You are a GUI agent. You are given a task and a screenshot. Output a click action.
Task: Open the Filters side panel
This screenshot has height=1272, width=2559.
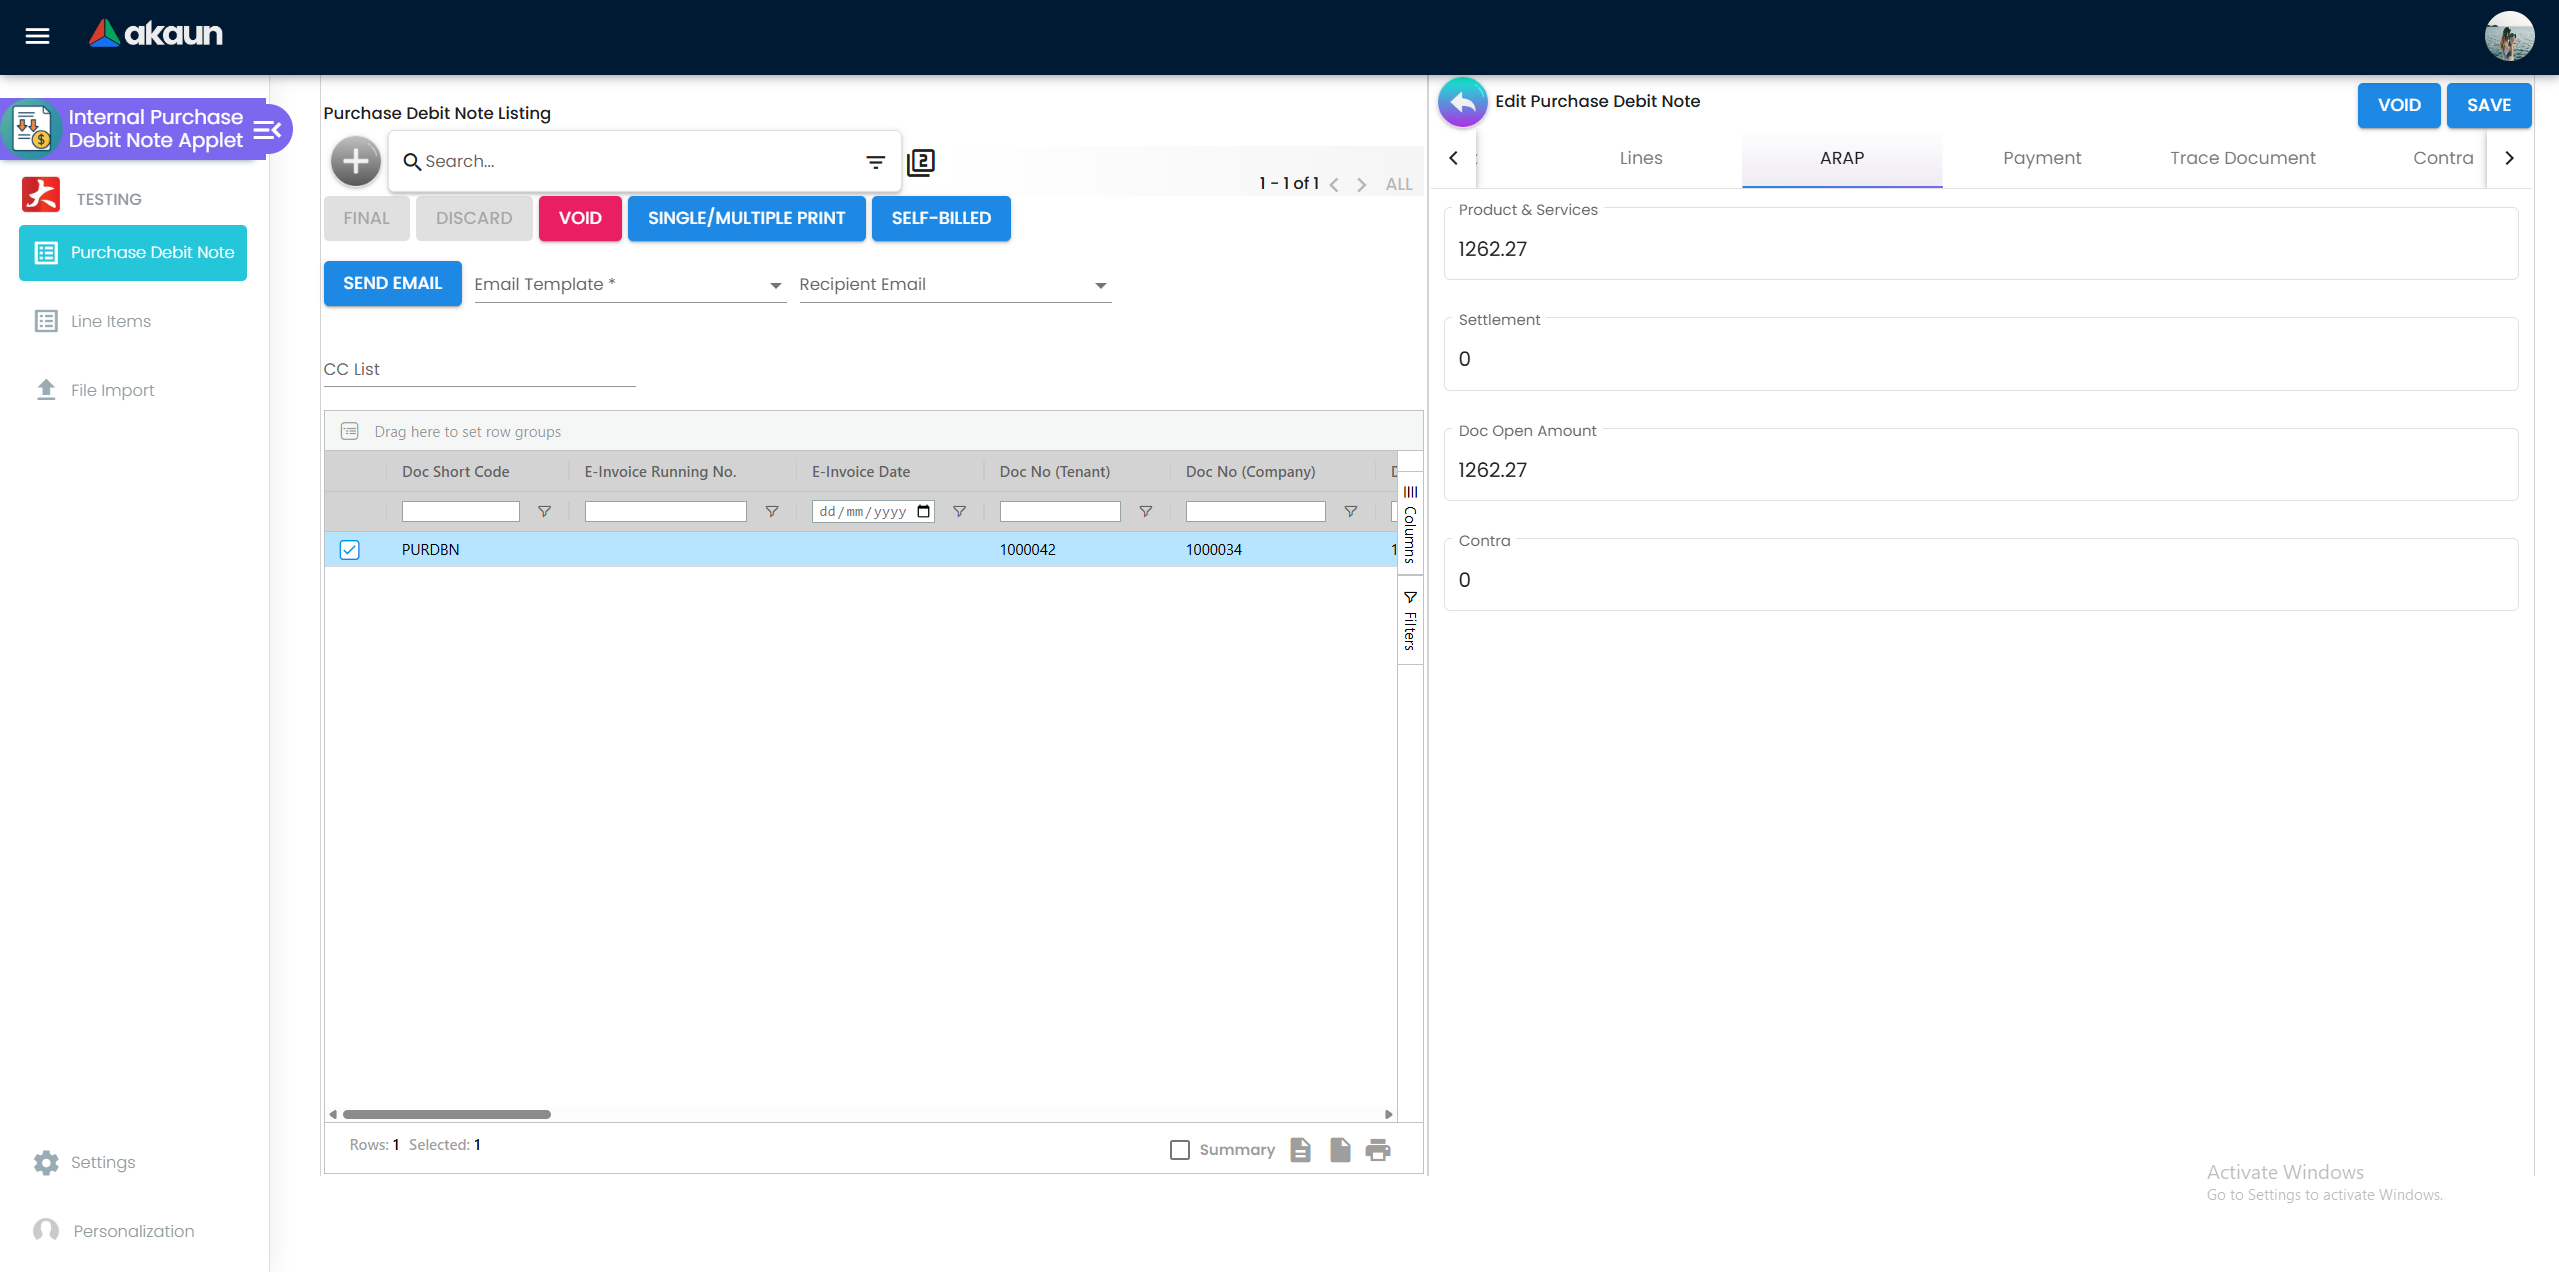point(1410,622)
